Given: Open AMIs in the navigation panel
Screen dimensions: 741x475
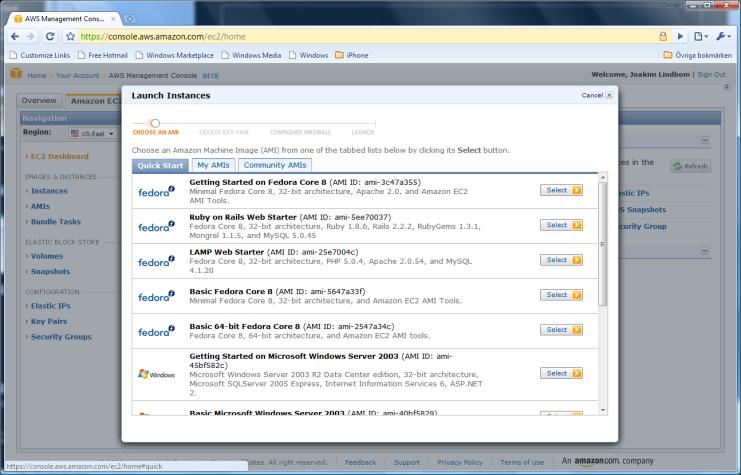Looking at the screenshot, I should coord(40,207).
